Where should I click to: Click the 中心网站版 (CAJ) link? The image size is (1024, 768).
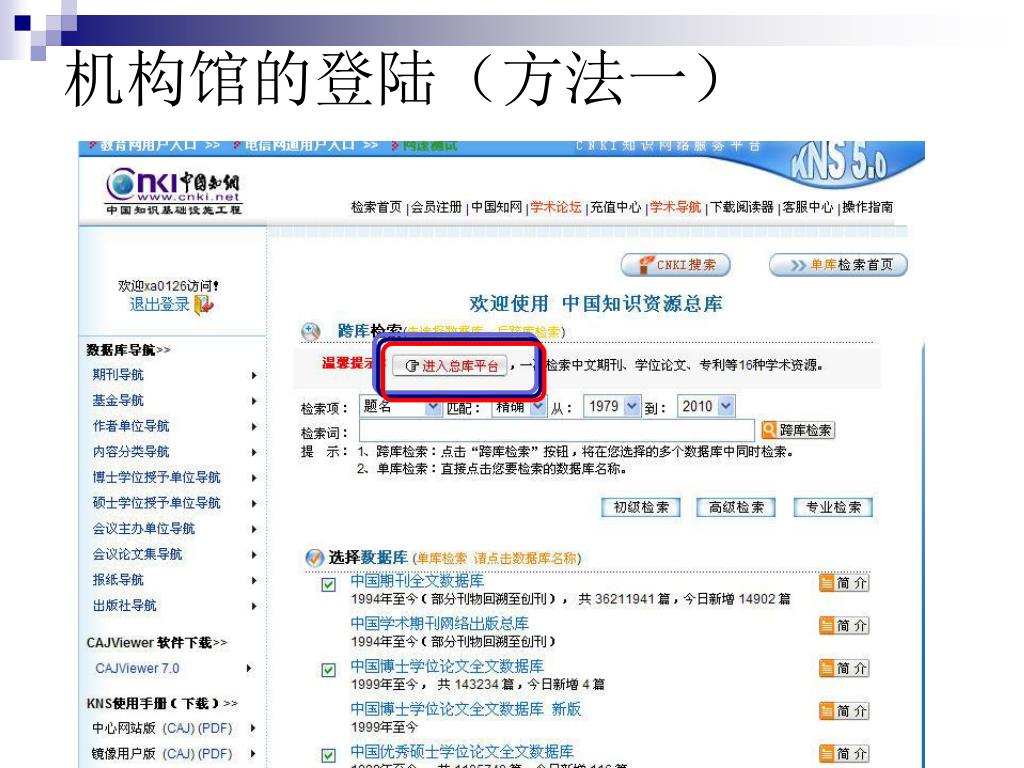(177, 728)
